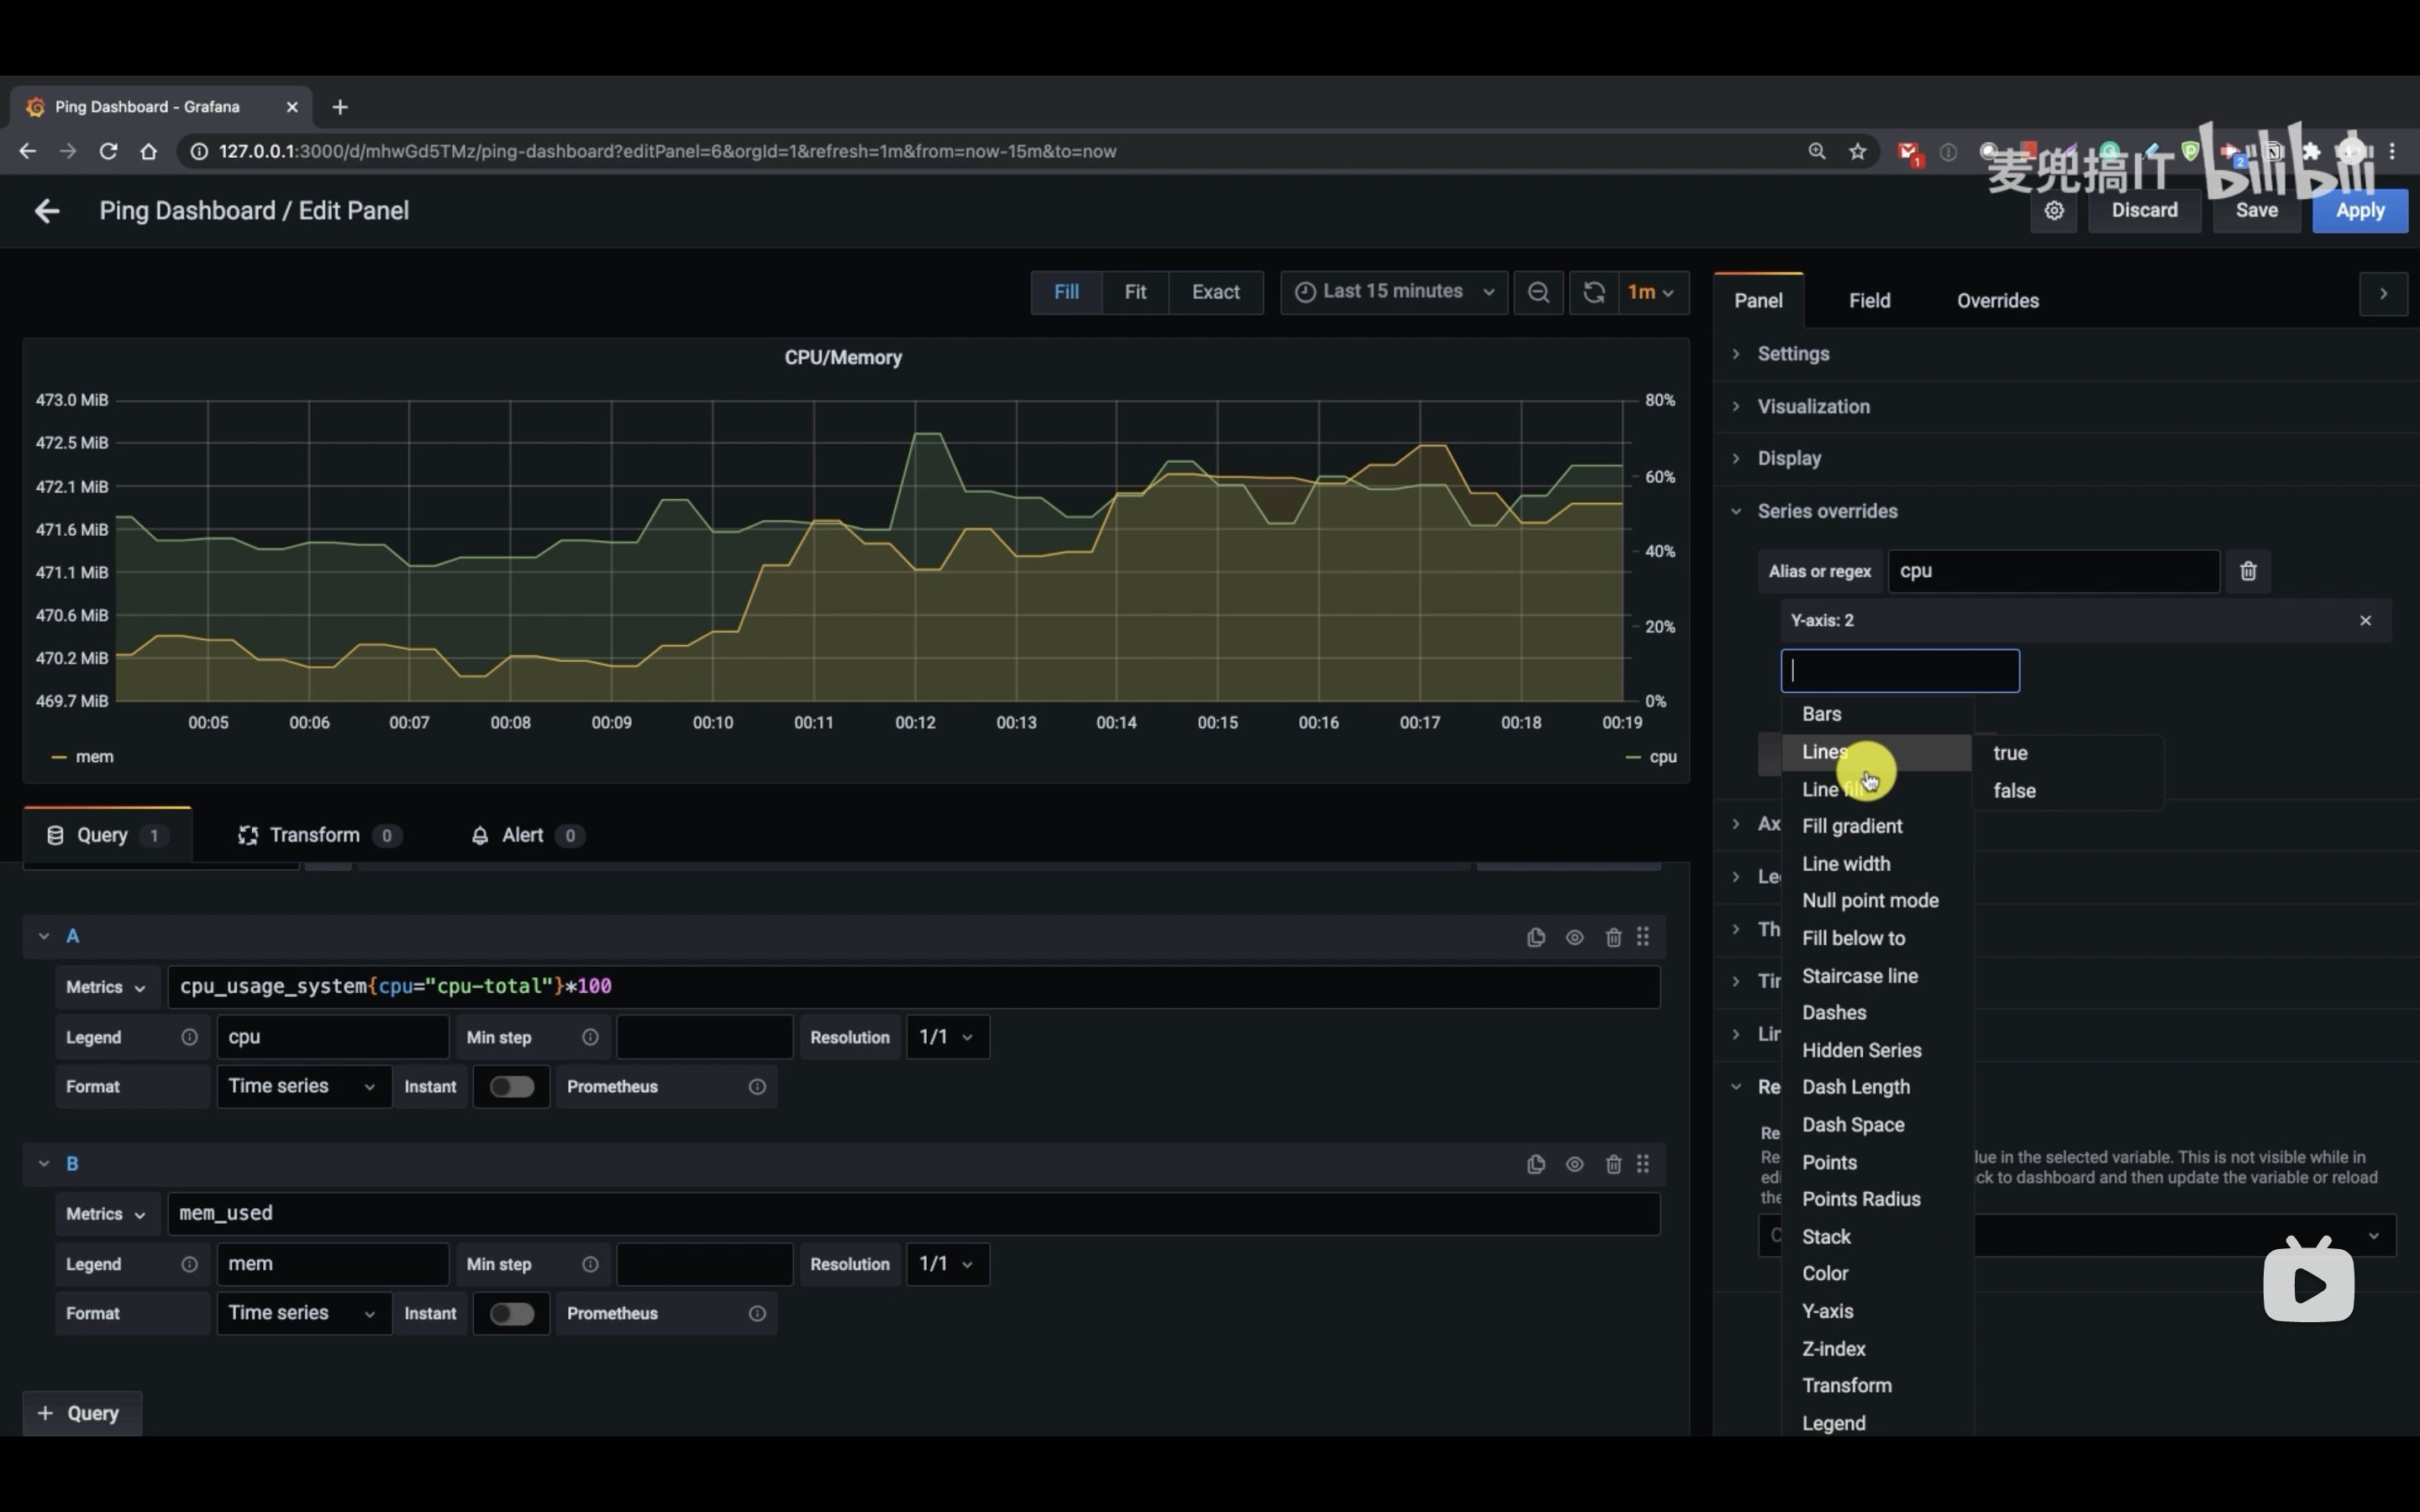Click the zoom out time range icon
2420x1512 pixels.
point(1538,292)
